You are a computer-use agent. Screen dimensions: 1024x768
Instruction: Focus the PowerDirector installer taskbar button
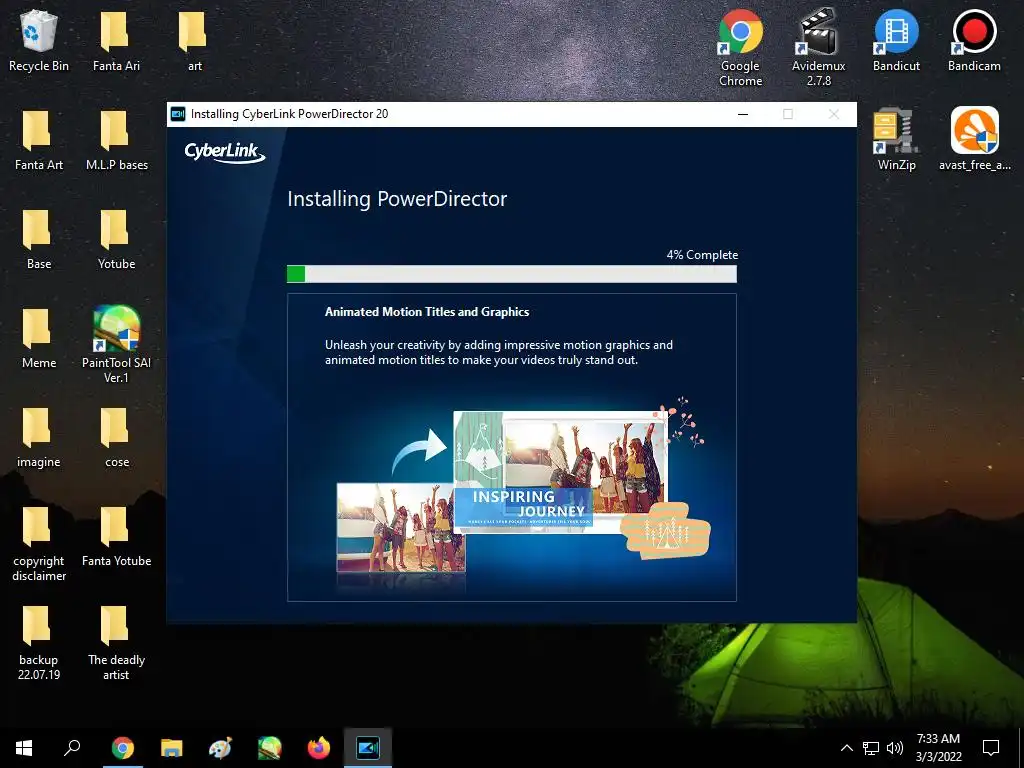pyautogui.click(x=368, y=748)
